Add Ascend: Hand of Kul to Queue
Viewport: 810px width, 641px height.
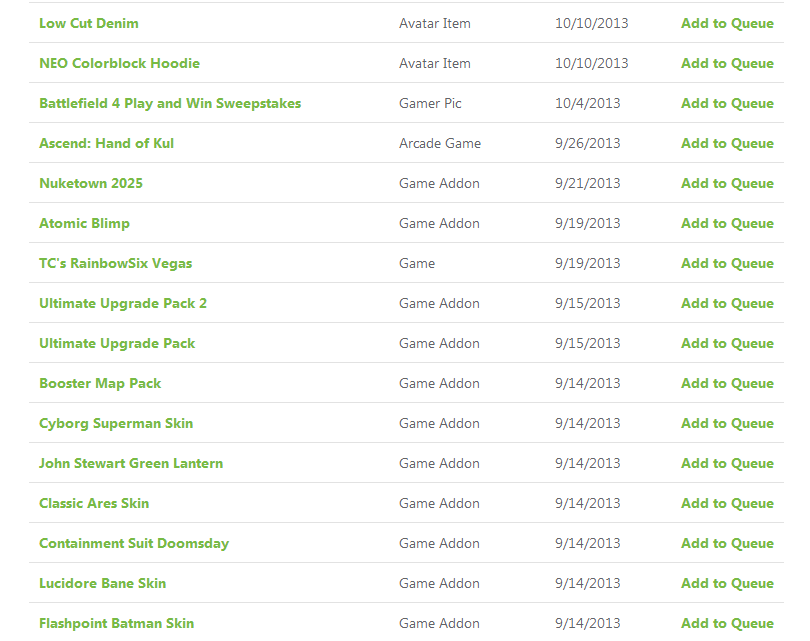pyautogui.click(x=727, y=143)
